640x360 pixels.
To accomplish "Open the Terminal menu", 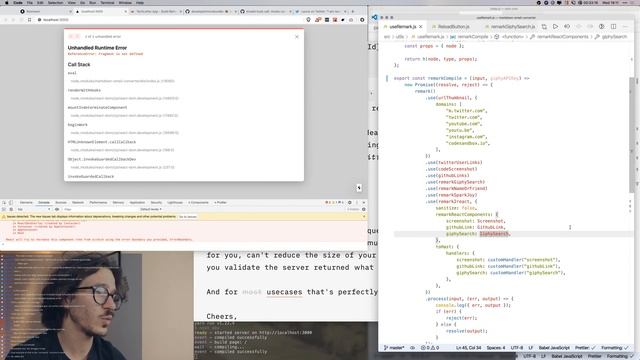I will pos(107,2).
